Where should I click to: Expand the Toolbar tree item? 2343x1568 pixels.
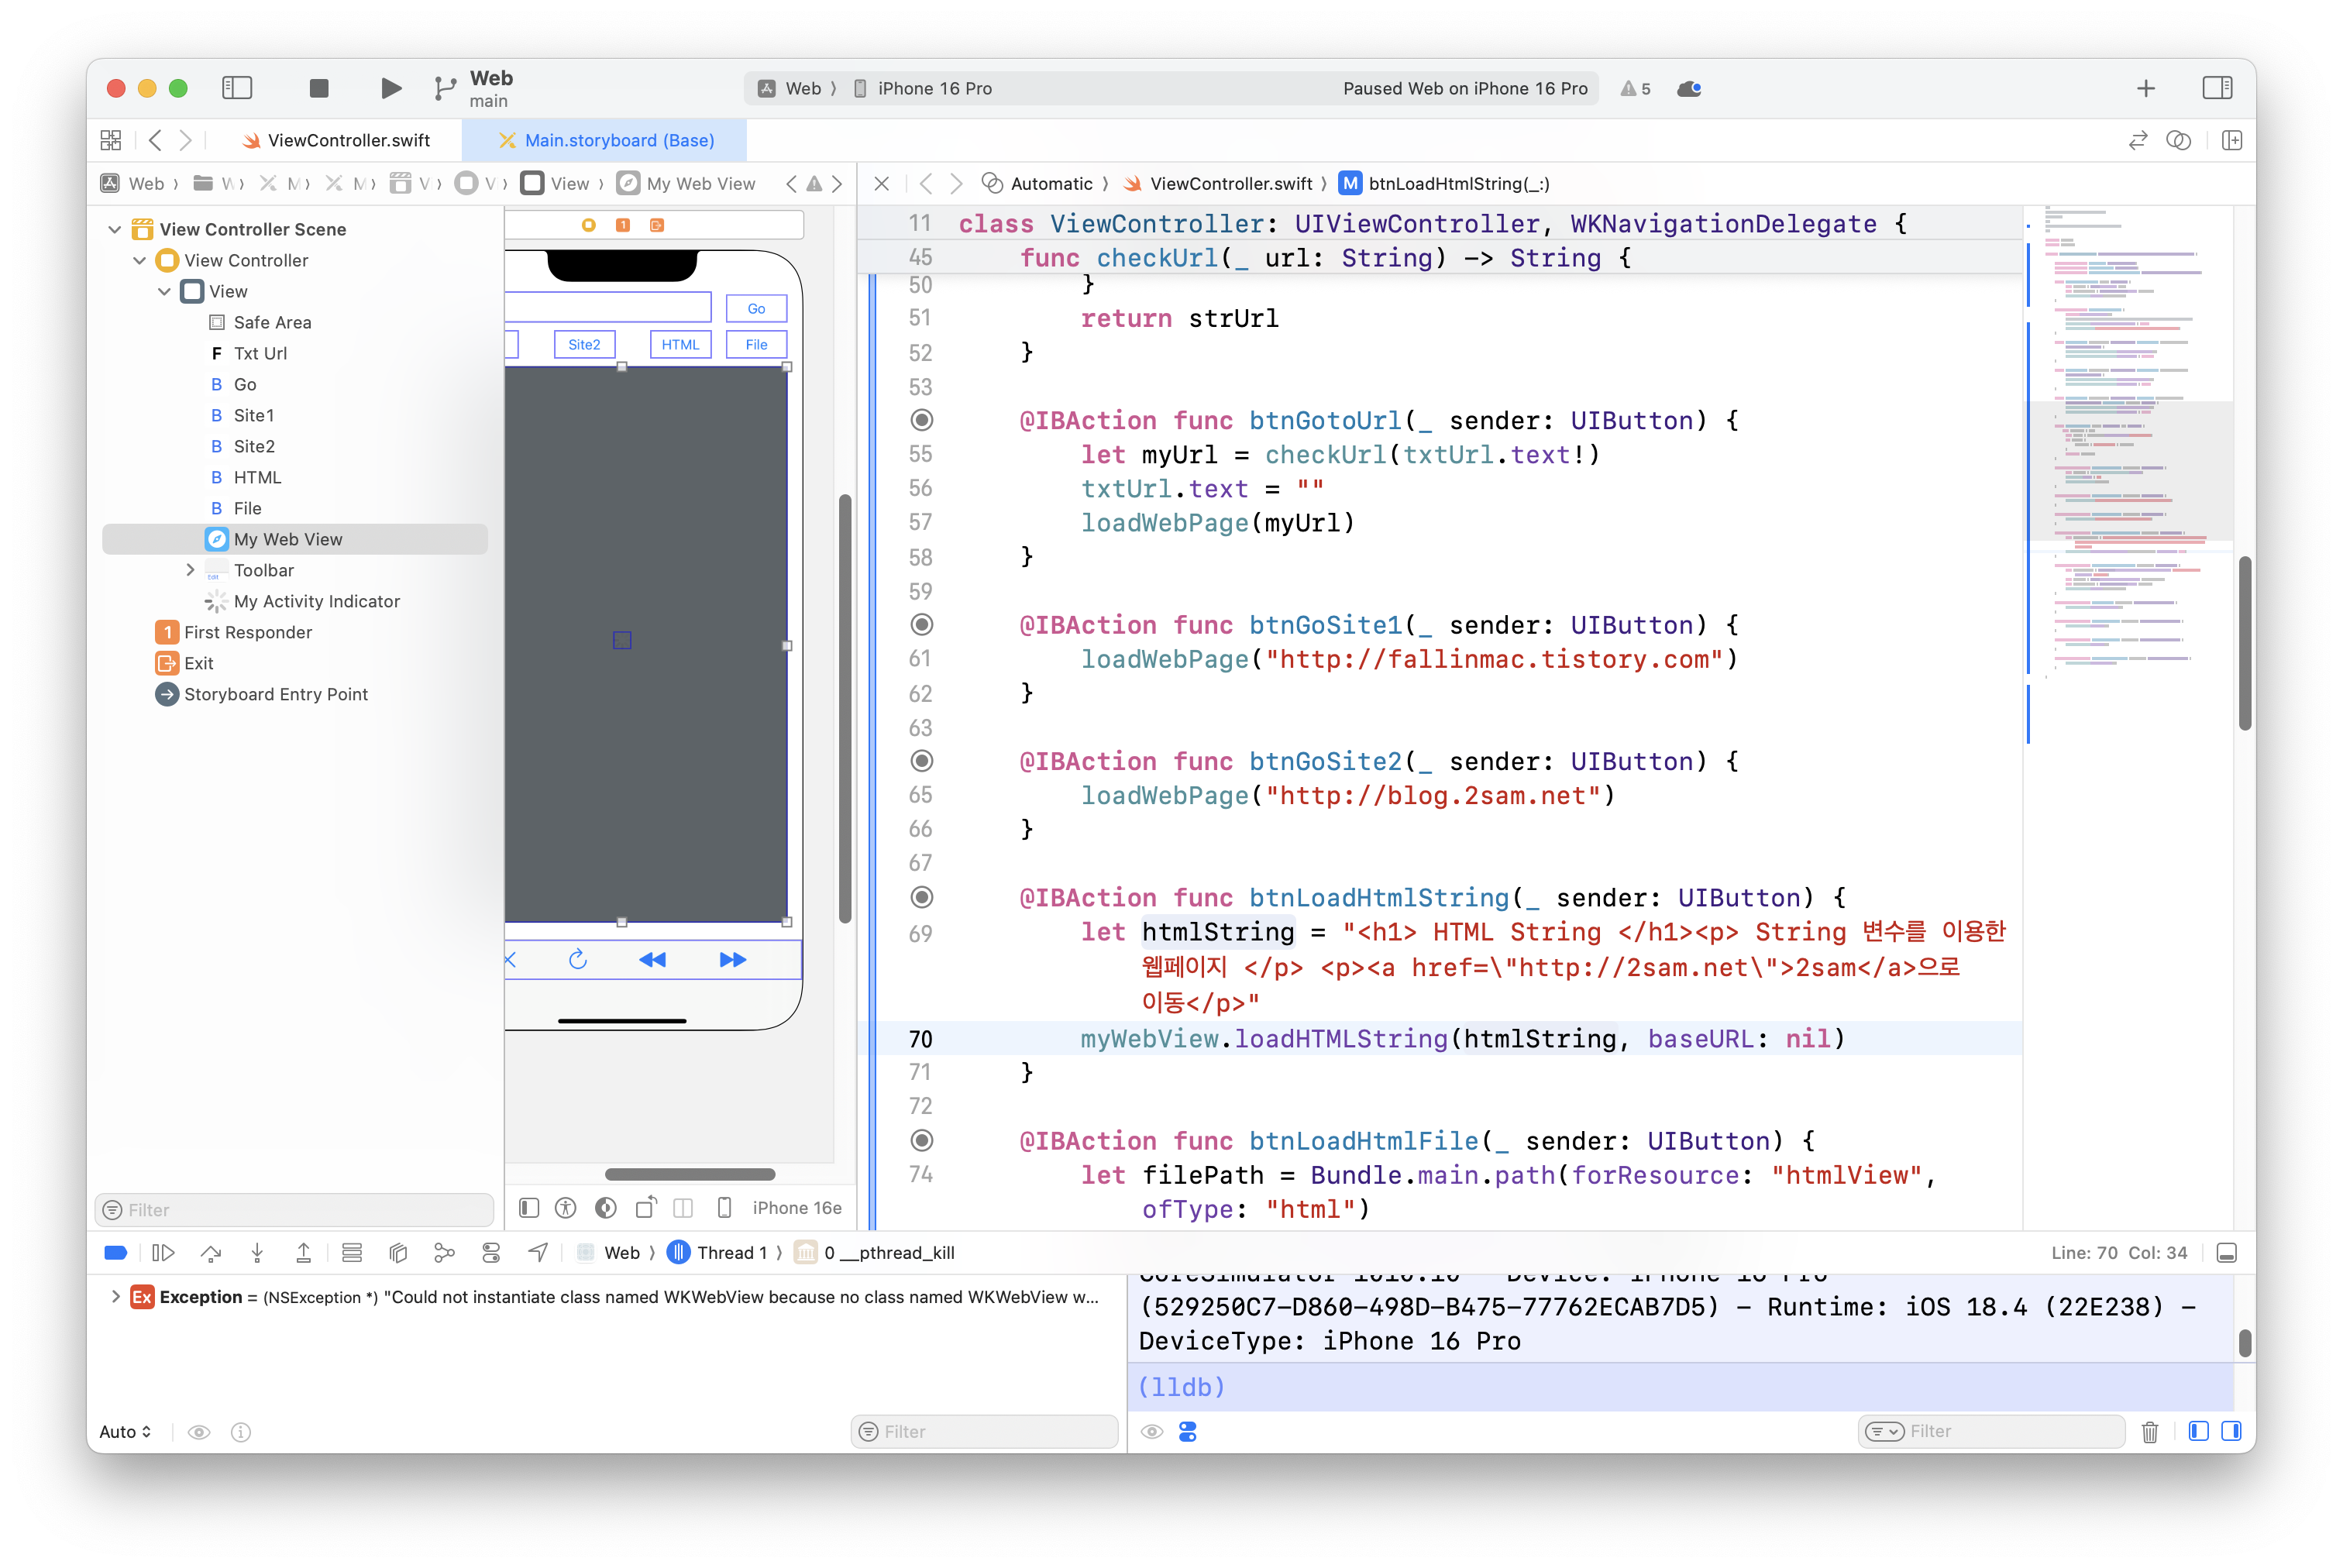click(x=190, y=570)
